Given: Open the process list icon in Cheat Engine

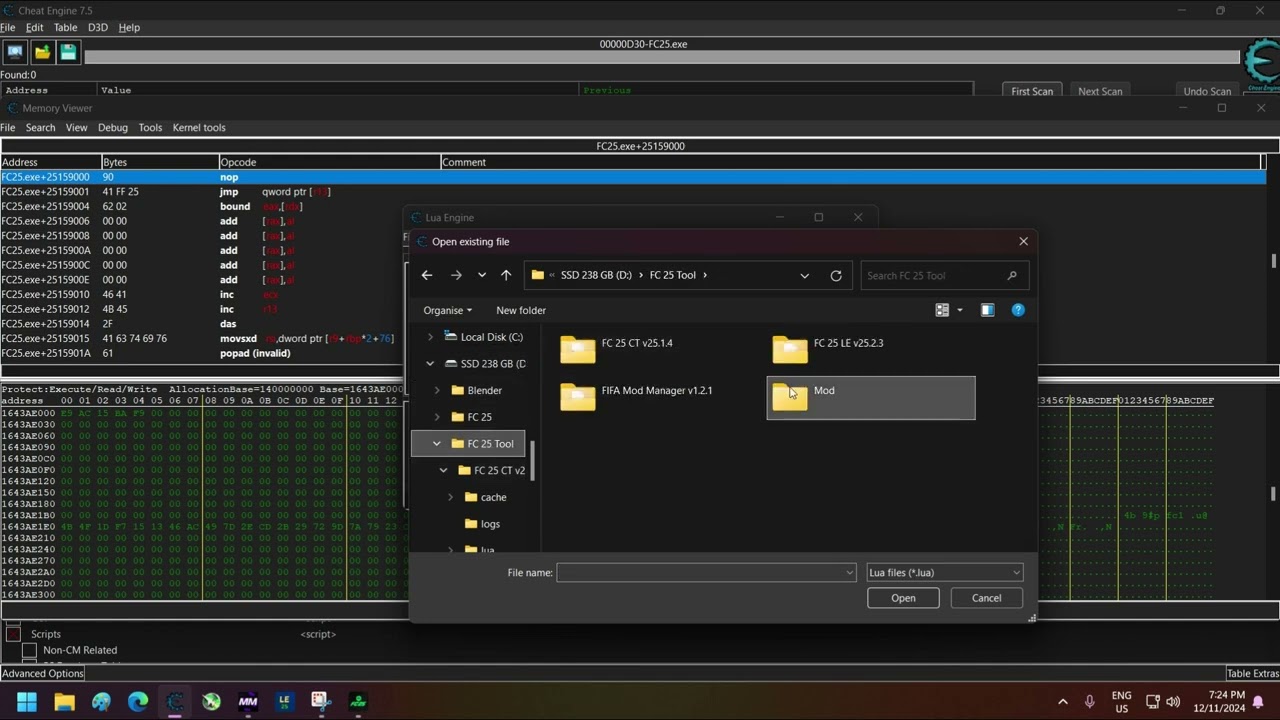Looking at the screenshot, I should point(15,52).
